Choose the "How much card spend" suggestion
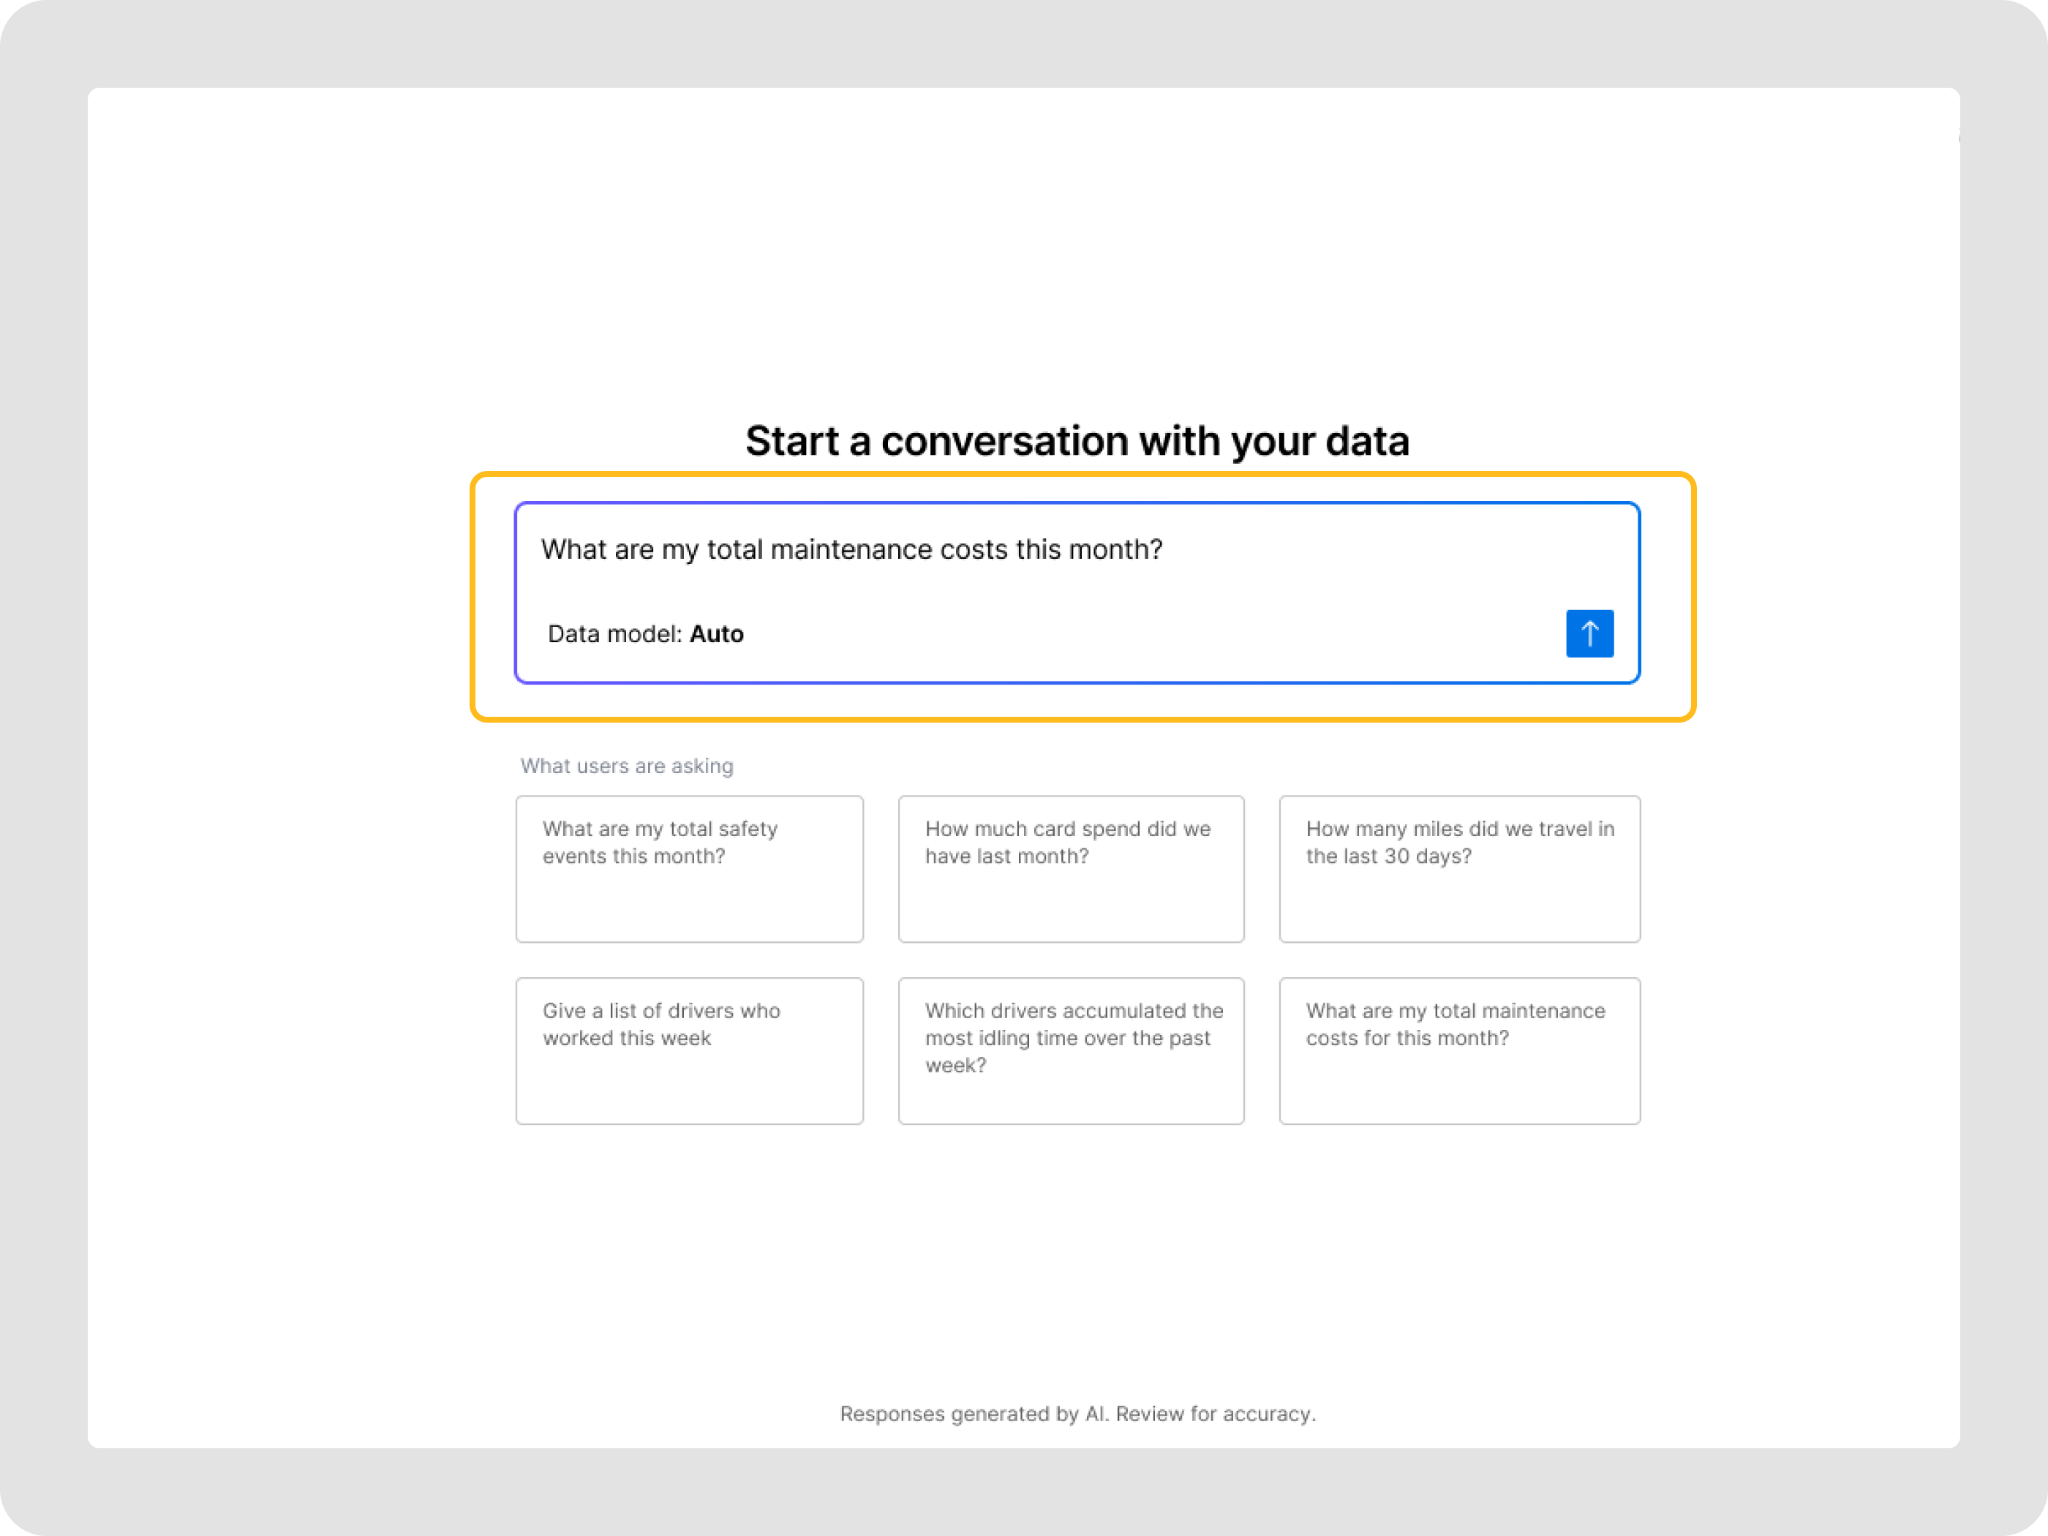Screen dimensions: 2048x1536 (x=1070, y=868)
